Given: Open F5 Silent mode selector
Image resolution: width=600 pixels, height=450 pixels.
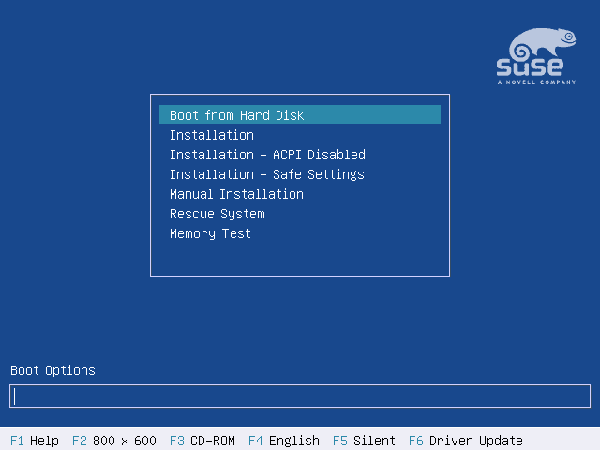Looking at the screenshot, I should [364, 440].
